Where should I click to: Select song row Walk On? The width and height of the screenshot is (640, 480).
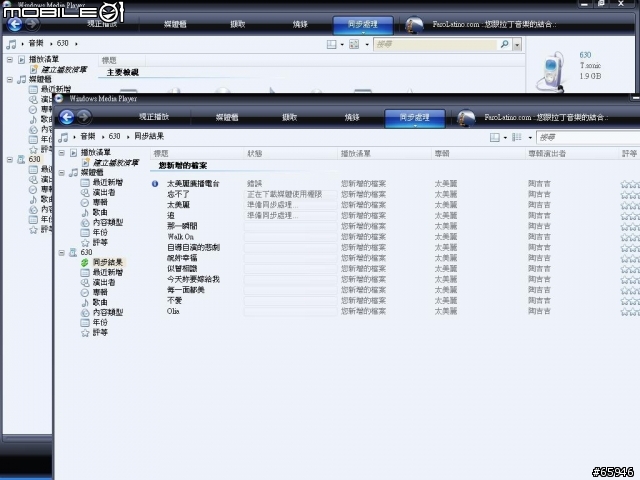tap(180, 237)
